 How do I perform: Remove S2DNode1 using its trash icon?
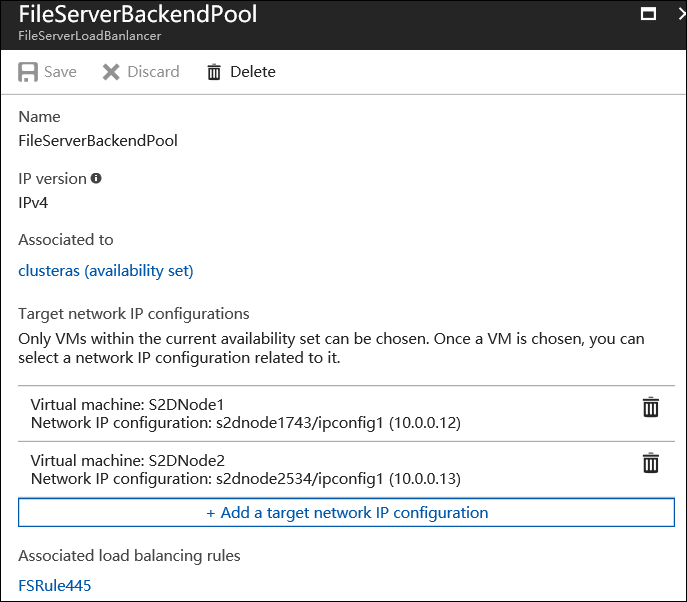650,407
